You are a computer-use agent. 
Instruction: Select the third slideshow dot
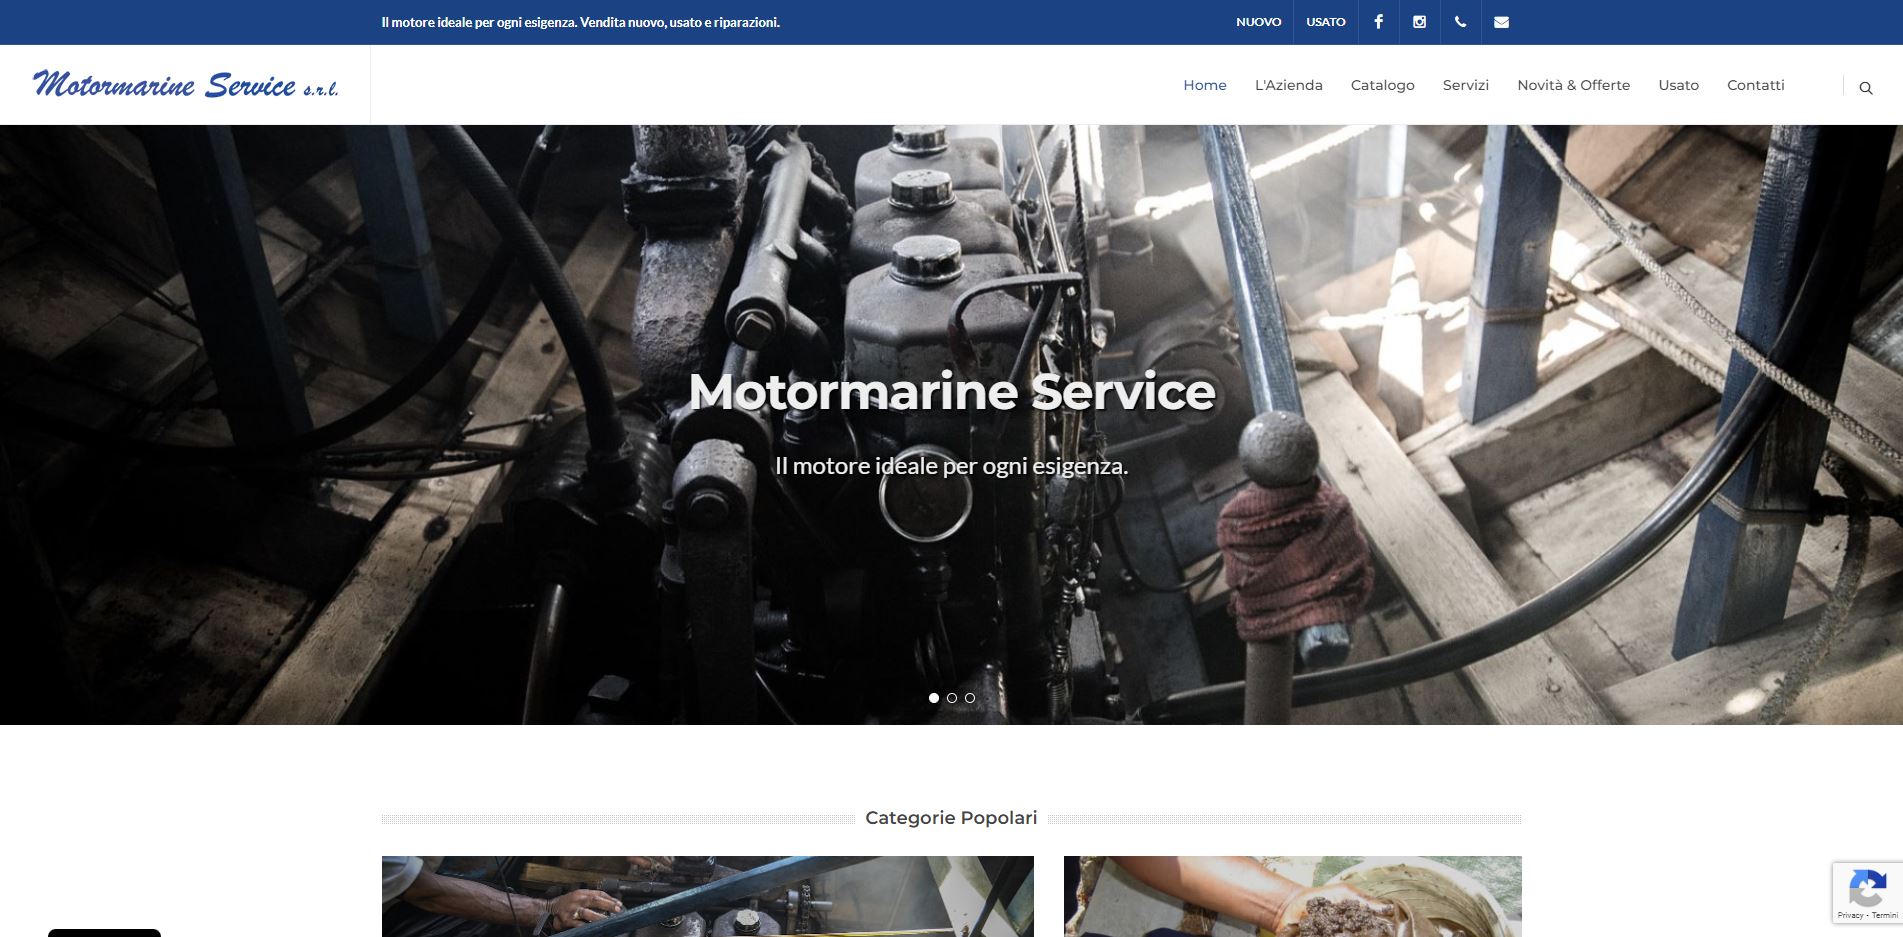tap(968, 698)
